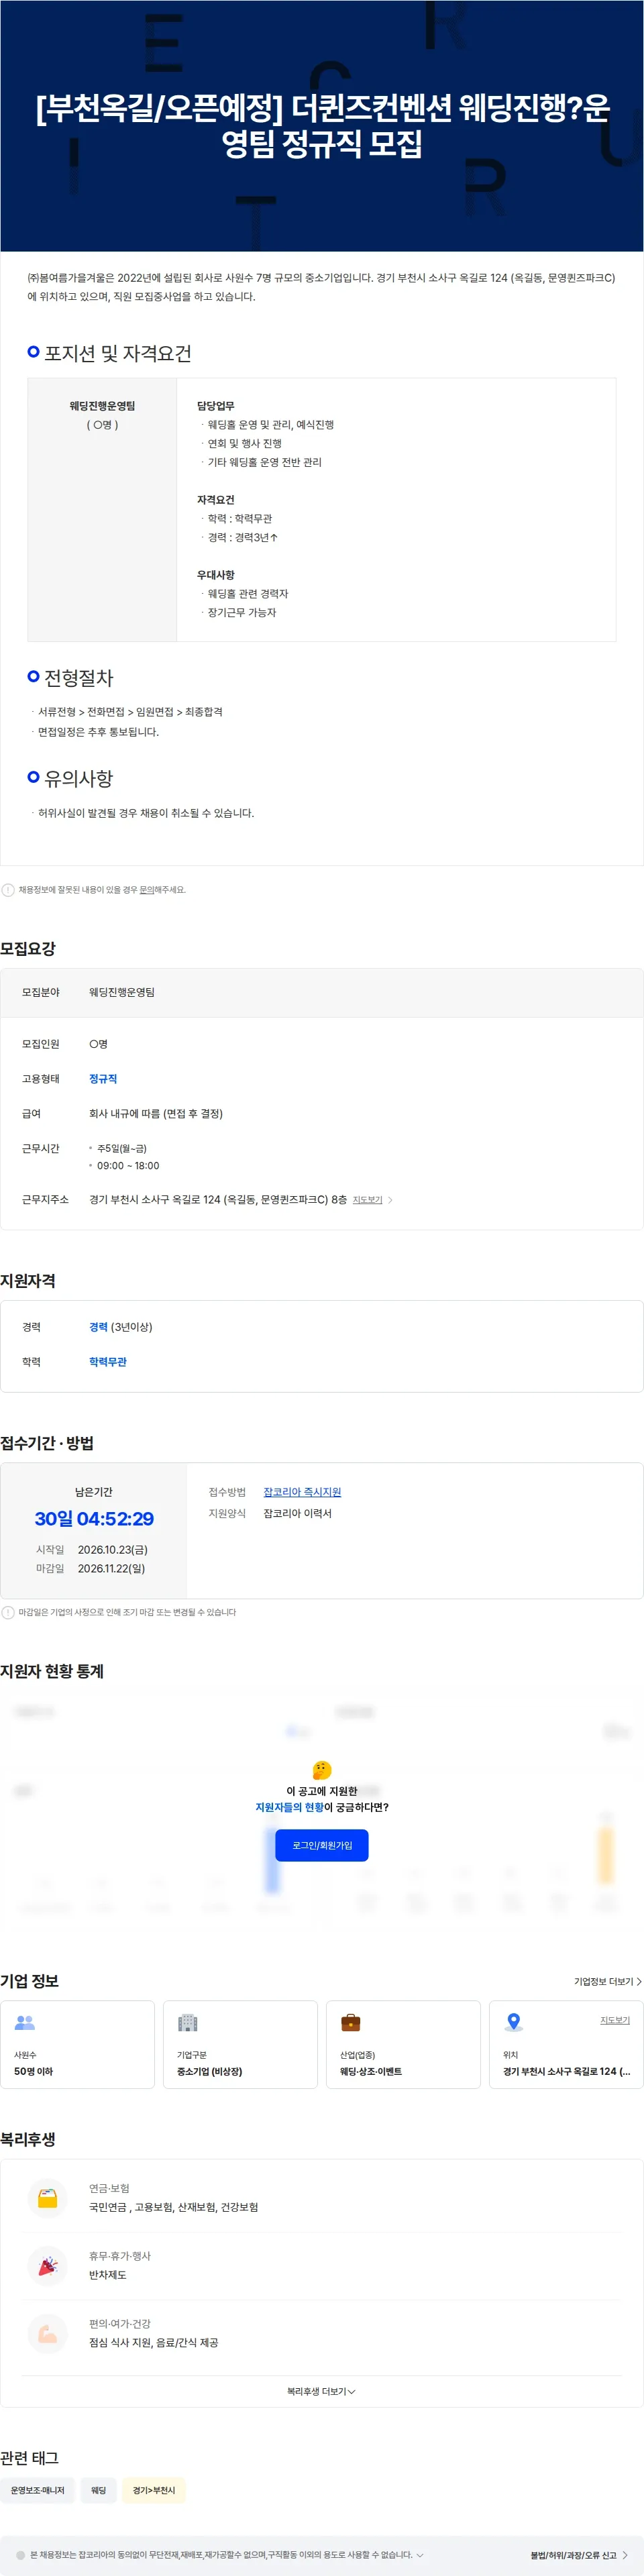This screenshot has width=644, height=2576.
Task: Click the 웨딩진행운영팀 value in 모집분야 row
Action: tap(122, 992)
